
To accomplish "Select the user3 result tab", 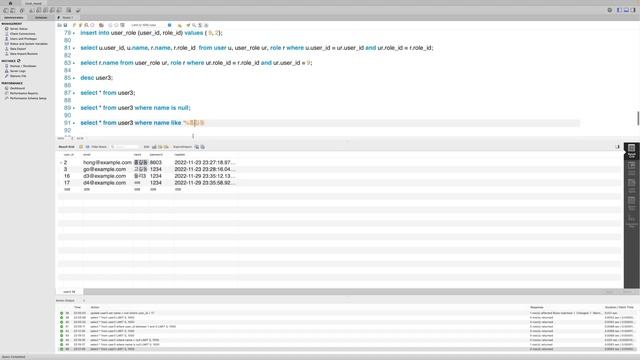I will 69,292.
